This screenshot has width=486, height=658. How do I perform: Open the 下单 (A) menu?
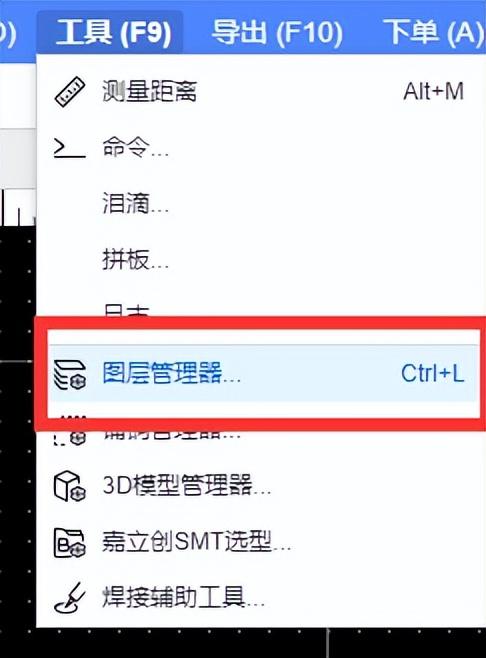tap(434, 32)
